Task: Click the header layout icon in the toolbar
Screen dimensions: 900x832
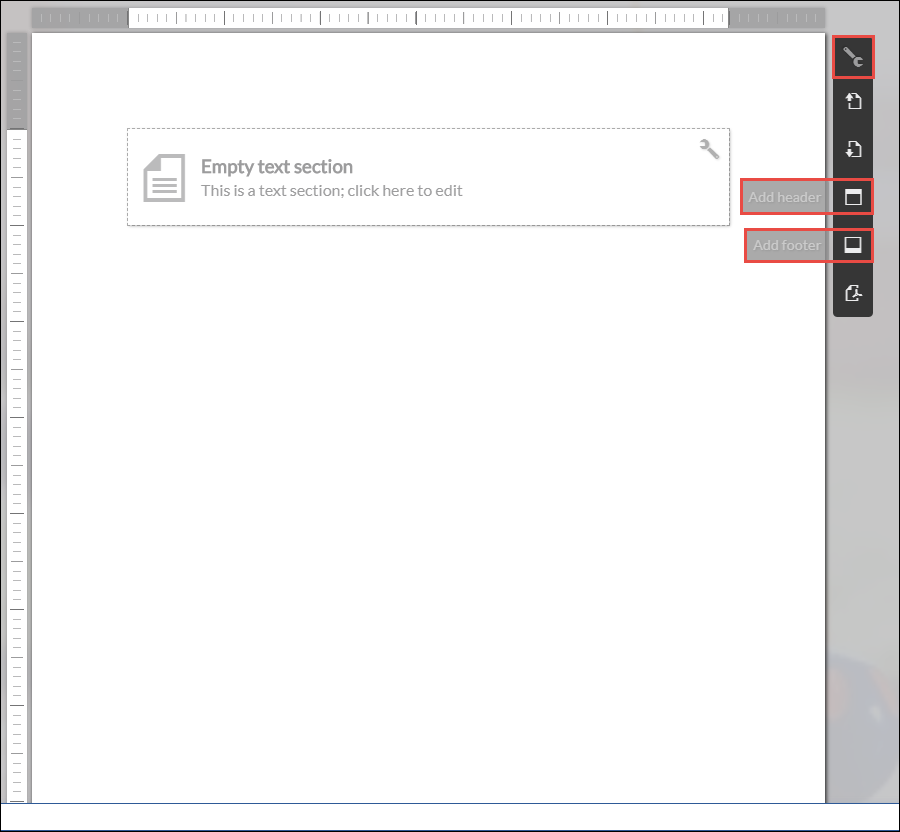Action: [853, 197]
